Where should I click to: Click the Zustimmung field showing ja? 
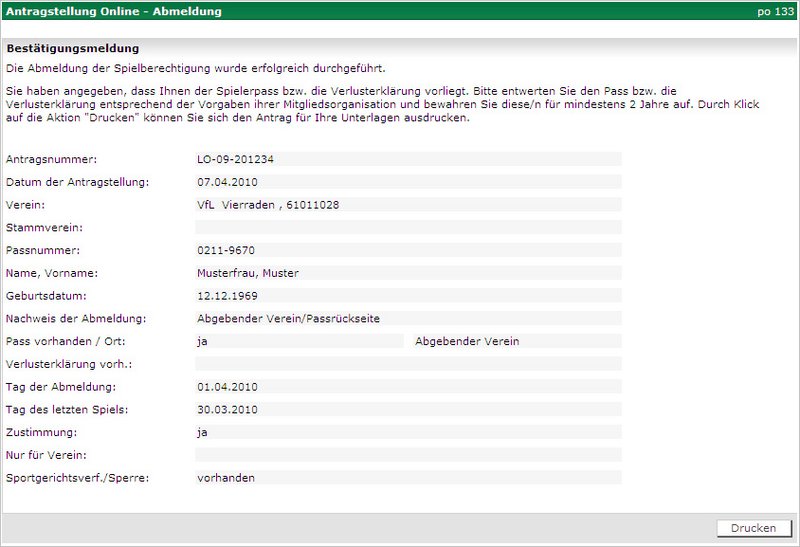coord(408,432)
